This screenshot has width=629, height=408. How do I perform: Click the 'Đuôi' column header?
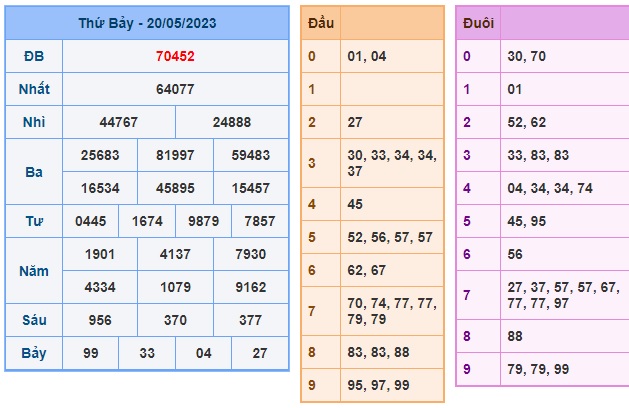tap(478, 23)
